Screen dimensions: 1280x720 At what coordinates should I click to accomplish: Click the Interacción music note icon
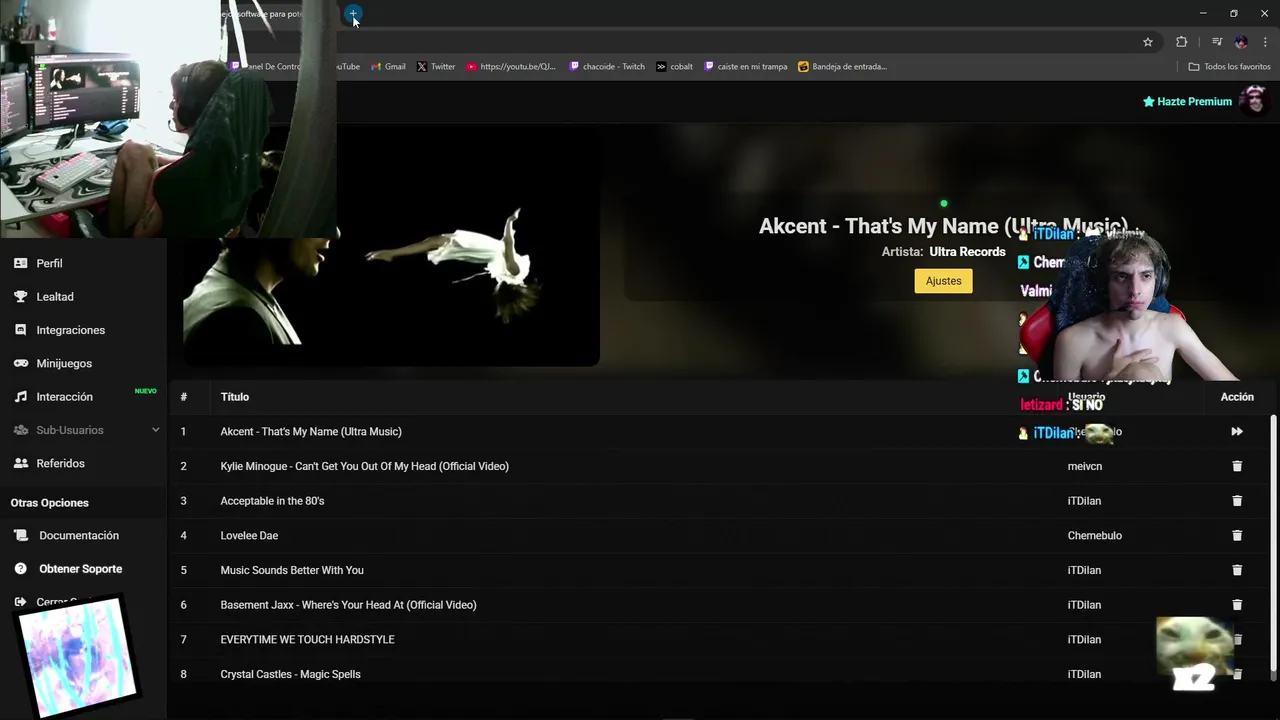point(20,397)
